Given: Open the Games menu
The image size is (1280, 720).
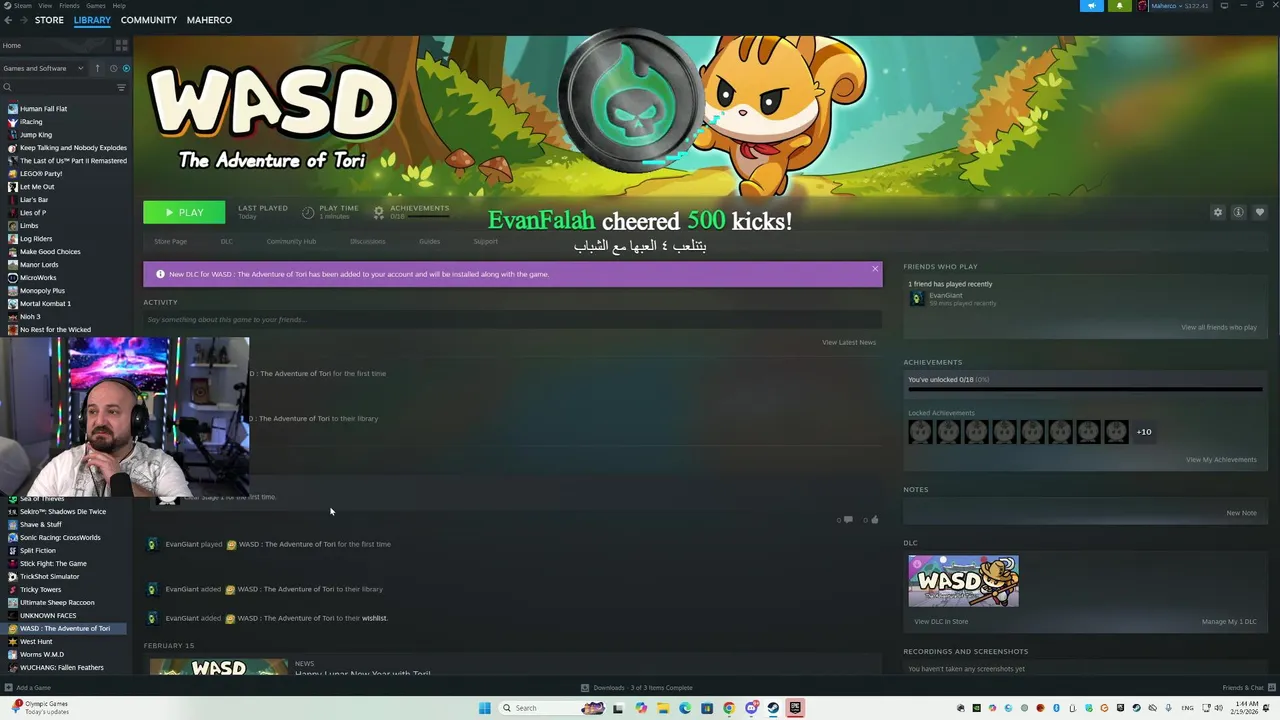Looking at the screenshot, I should tap(96, 6).
